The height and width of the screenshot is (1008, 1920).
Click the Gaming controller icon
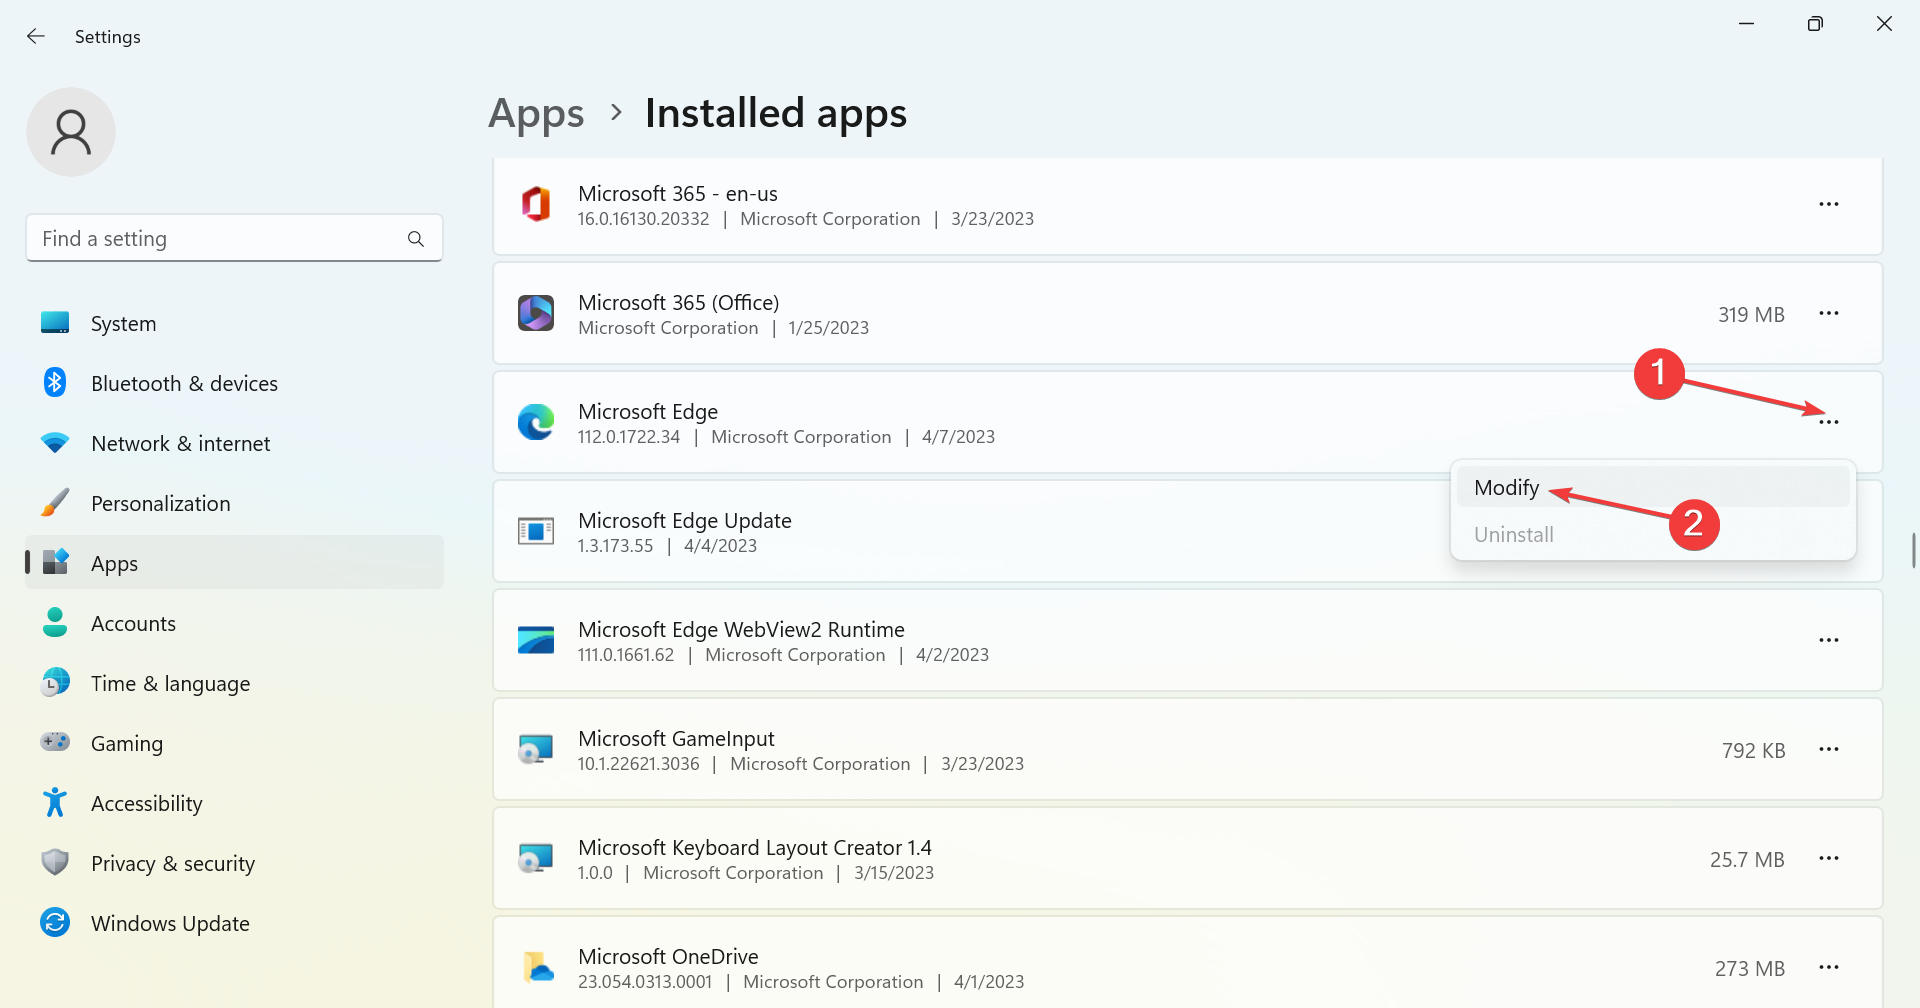[x=55, y=741]
